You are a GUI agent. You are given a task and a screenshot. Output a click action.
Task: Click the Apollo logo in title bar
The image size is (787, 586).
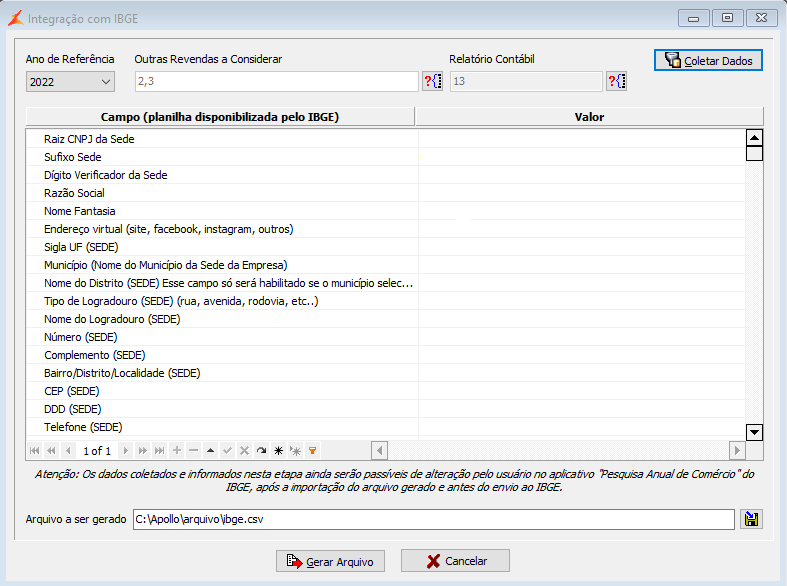tap(16, 18)
